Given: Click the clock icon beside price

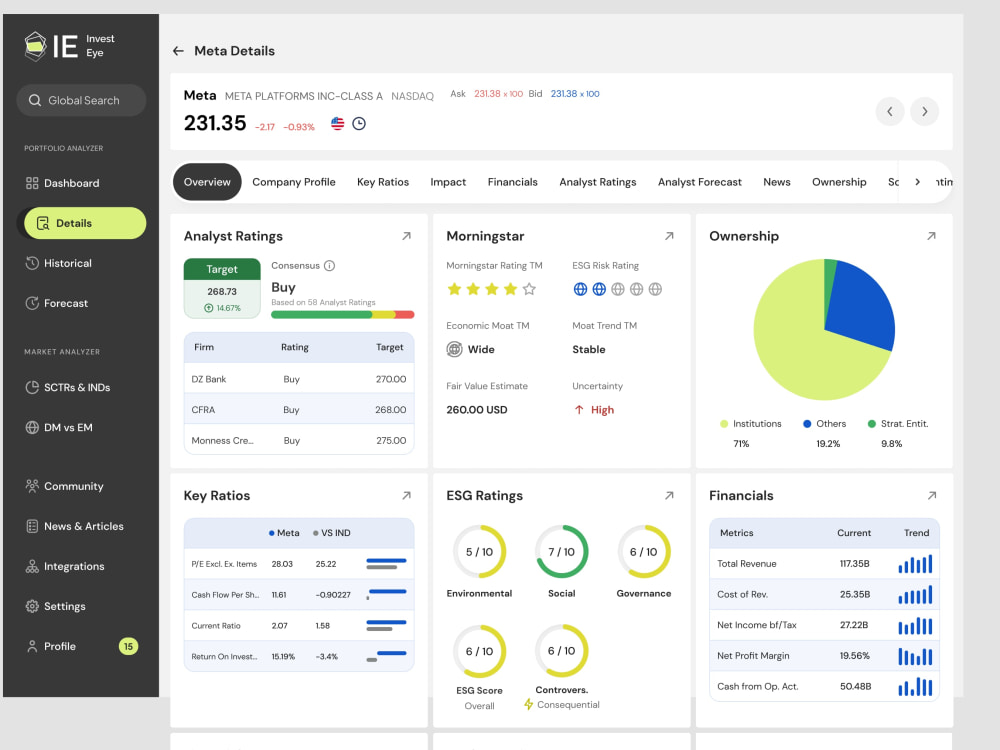Looking at the screenshot, I should coord(359,124).
